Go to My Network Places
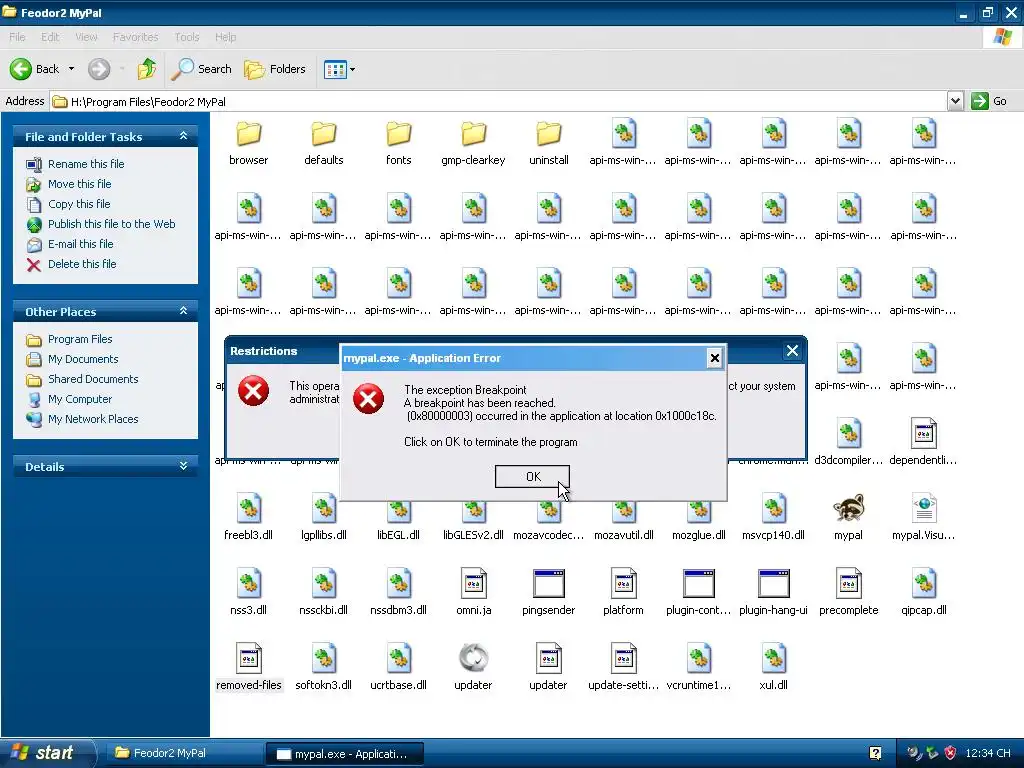Viewport: 1024px width, 768px height. (93, 419)
